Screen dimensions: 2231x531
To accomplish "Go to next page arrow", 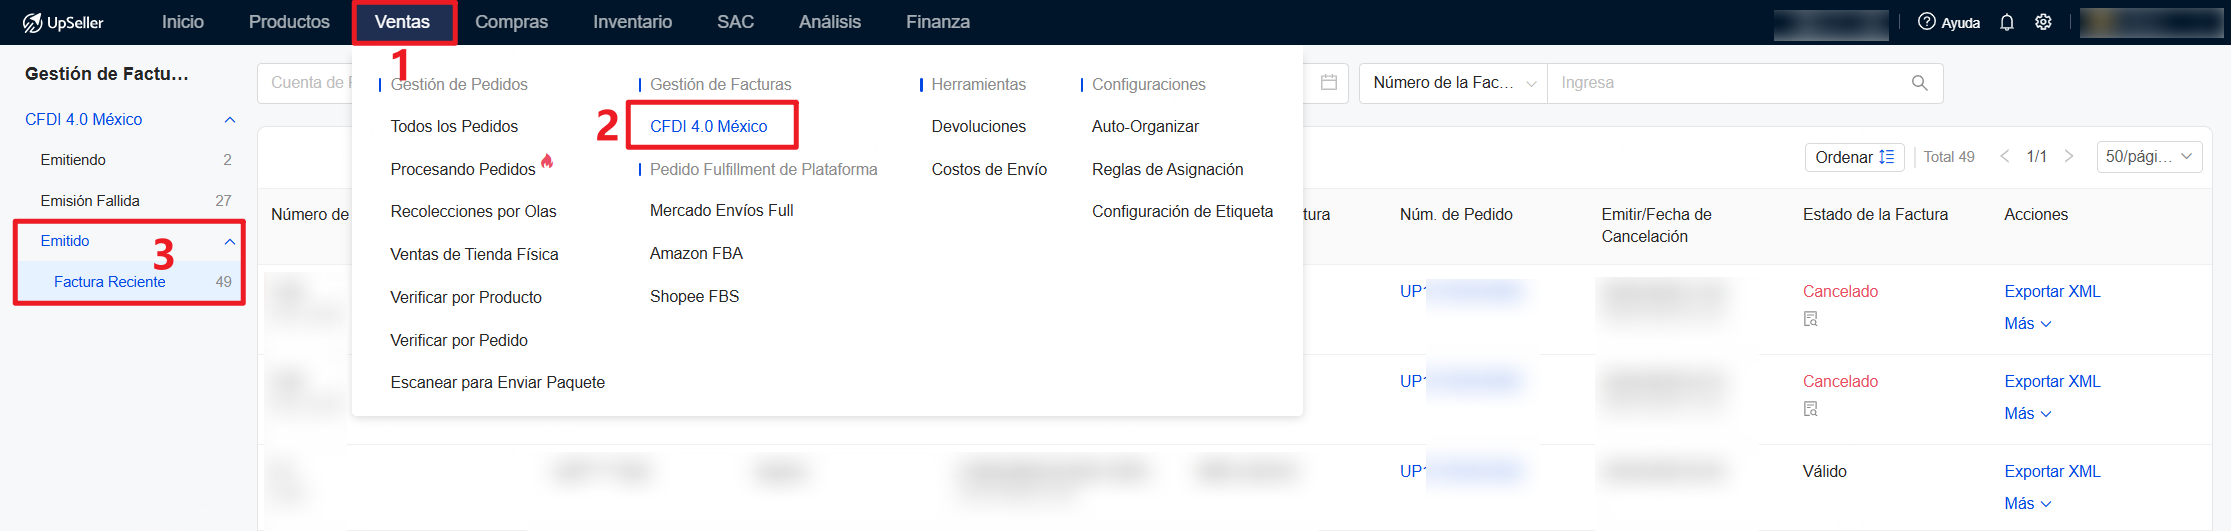I will coord(2069,157).
